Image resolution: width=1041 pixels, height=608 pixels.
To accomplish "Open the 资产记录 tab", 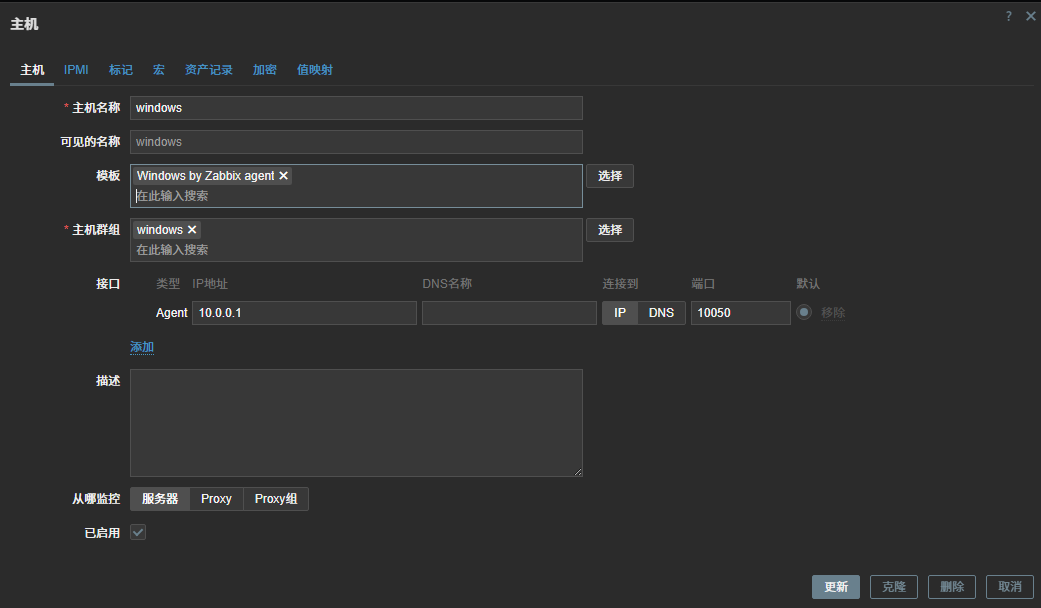I will [209, 70].
